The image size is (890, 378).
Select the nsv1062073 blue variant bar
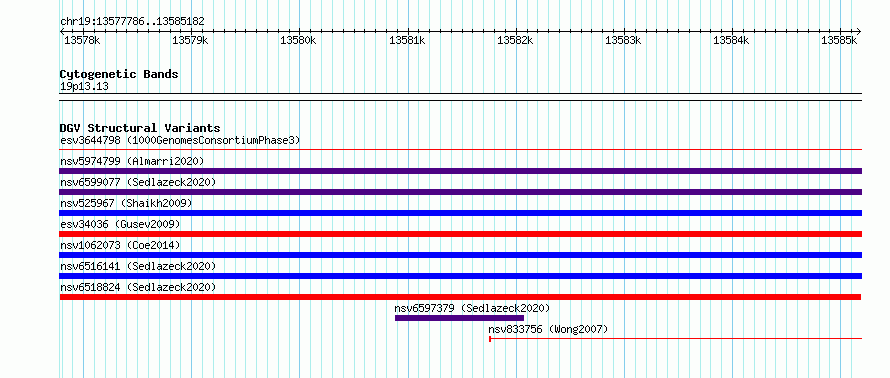coord(460,255)
